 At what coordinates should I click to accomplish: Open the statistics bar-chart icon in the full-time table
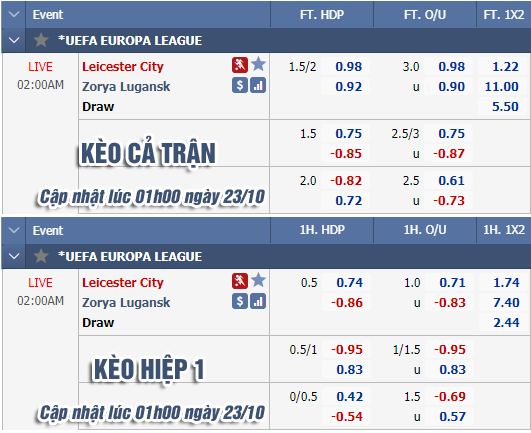(x=258, y=85)
